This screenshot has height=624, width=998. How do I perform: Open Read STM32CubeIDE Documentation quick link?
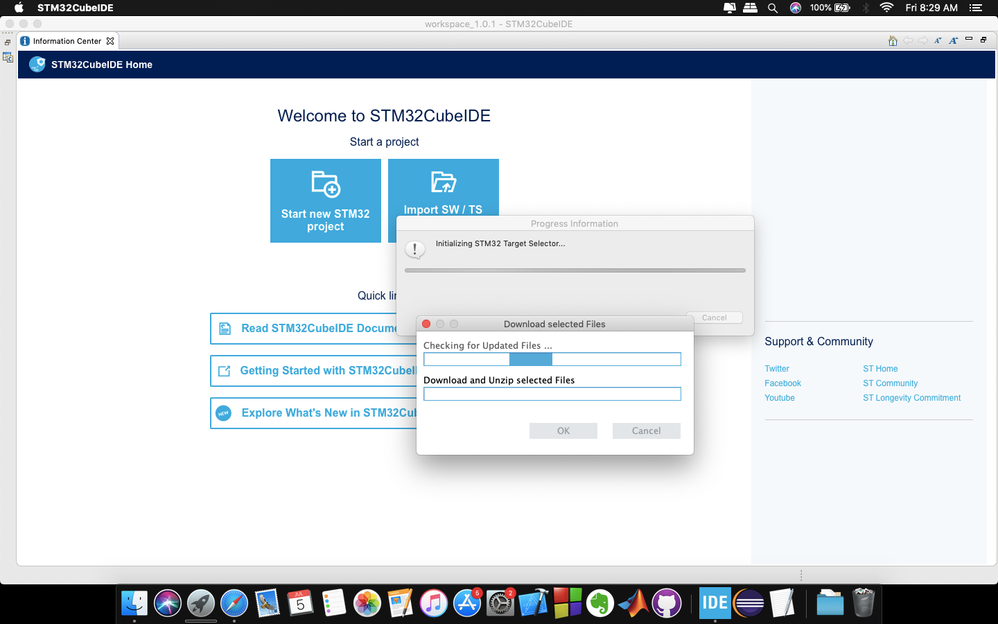pyautogui.click(x=304, y=329)
